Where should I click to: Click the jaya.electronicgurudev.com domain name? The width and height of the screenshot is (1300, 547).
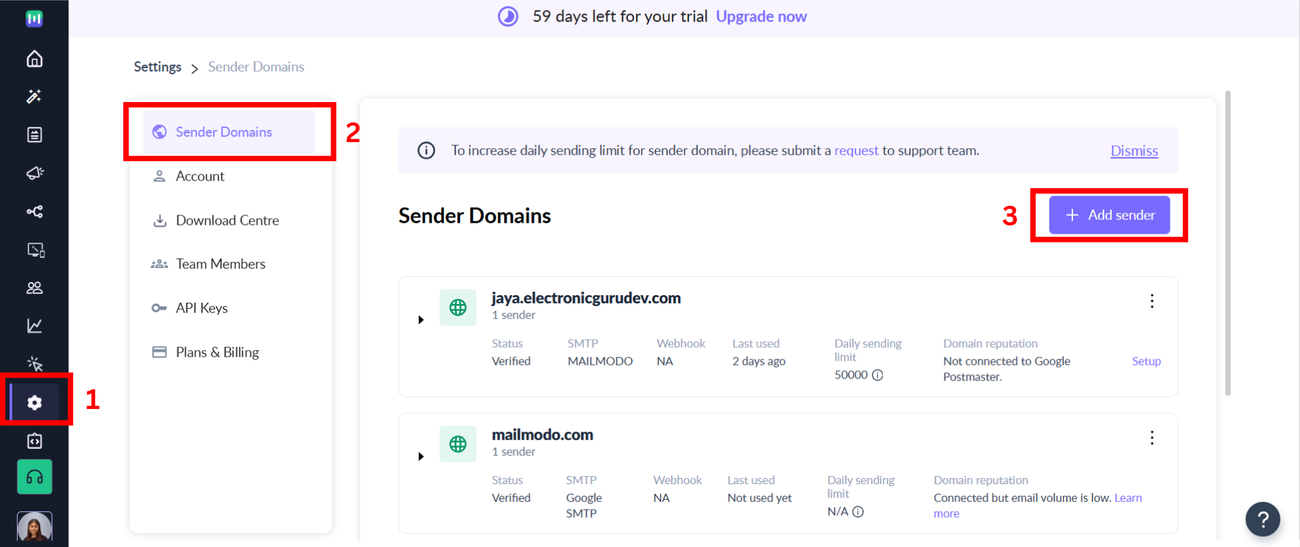(x=586, y=298)
